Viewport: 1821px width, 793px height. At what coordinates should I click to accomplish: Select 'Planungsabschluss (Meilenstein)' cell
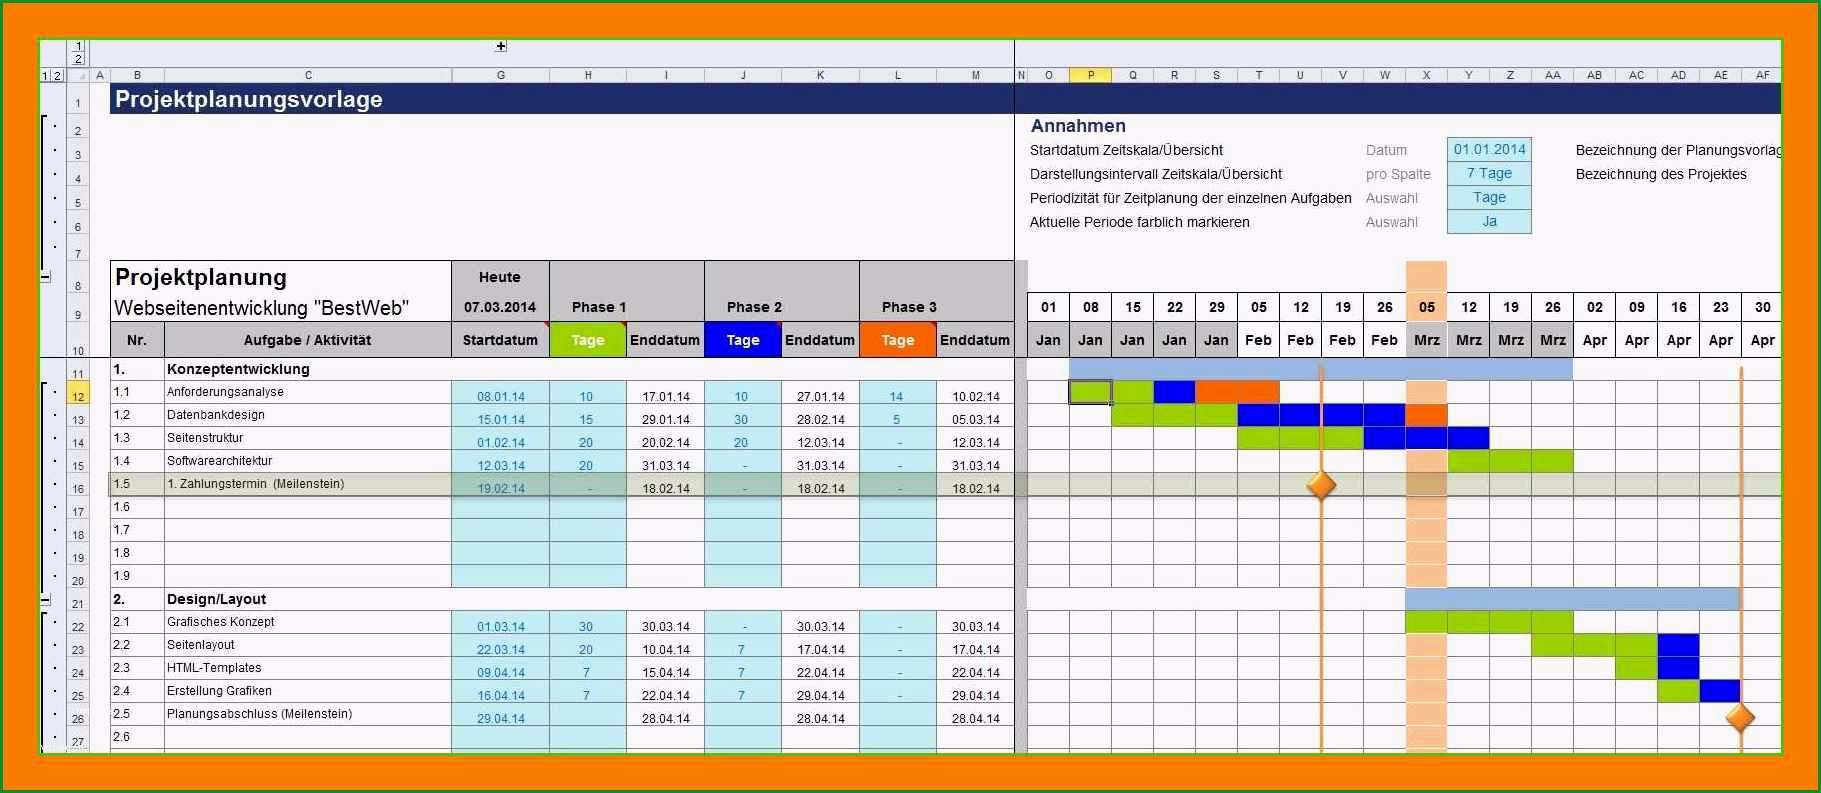[x=308, y=714]
